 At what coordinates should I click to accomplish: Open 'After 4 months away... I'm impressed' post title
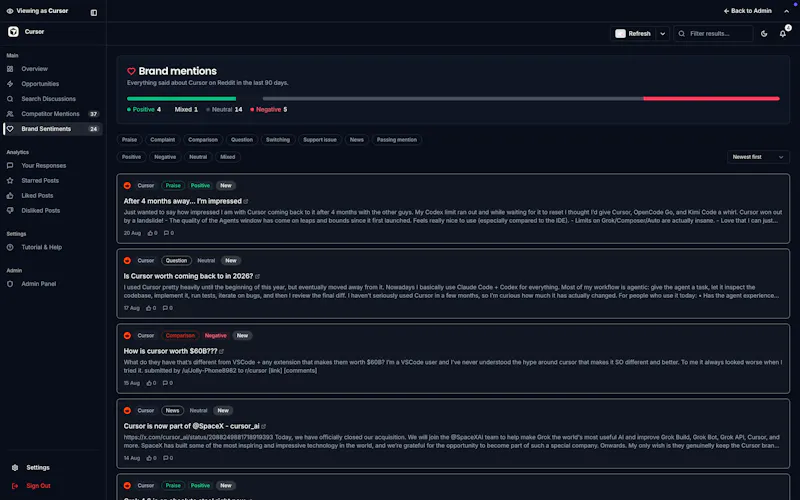[183, 202]
